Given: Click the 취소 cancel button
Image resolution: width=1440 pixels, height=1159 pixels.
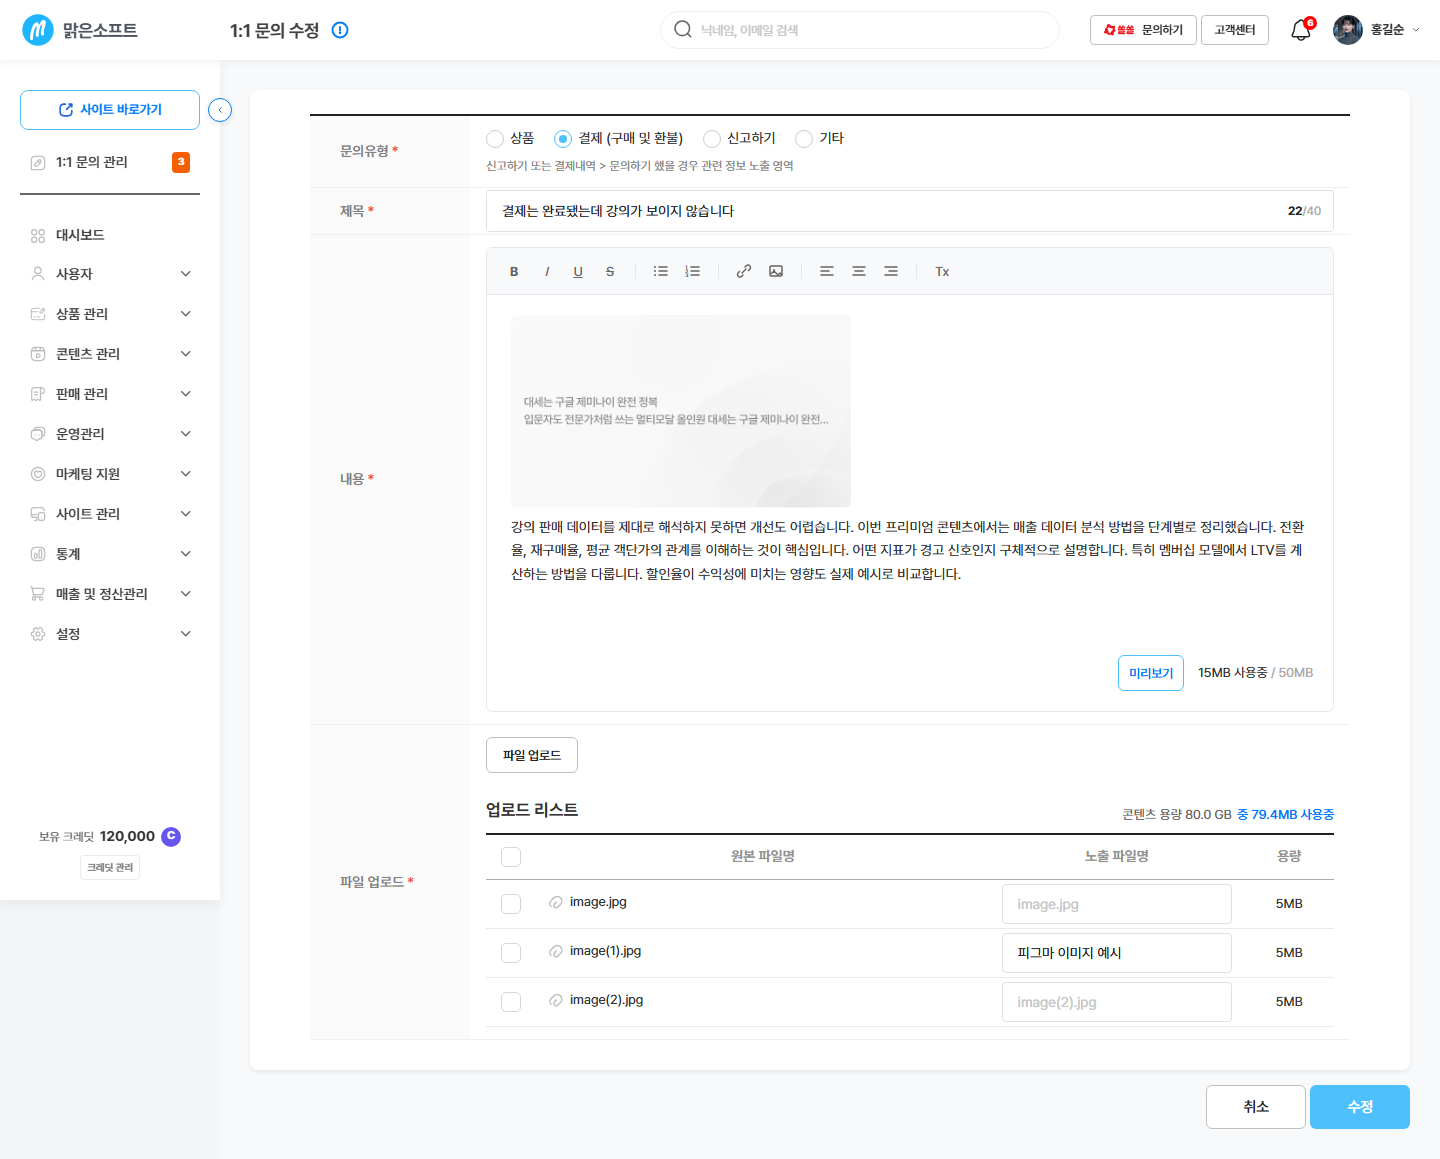Looking at the screenshot, I should click(x=1256, y=1107).
